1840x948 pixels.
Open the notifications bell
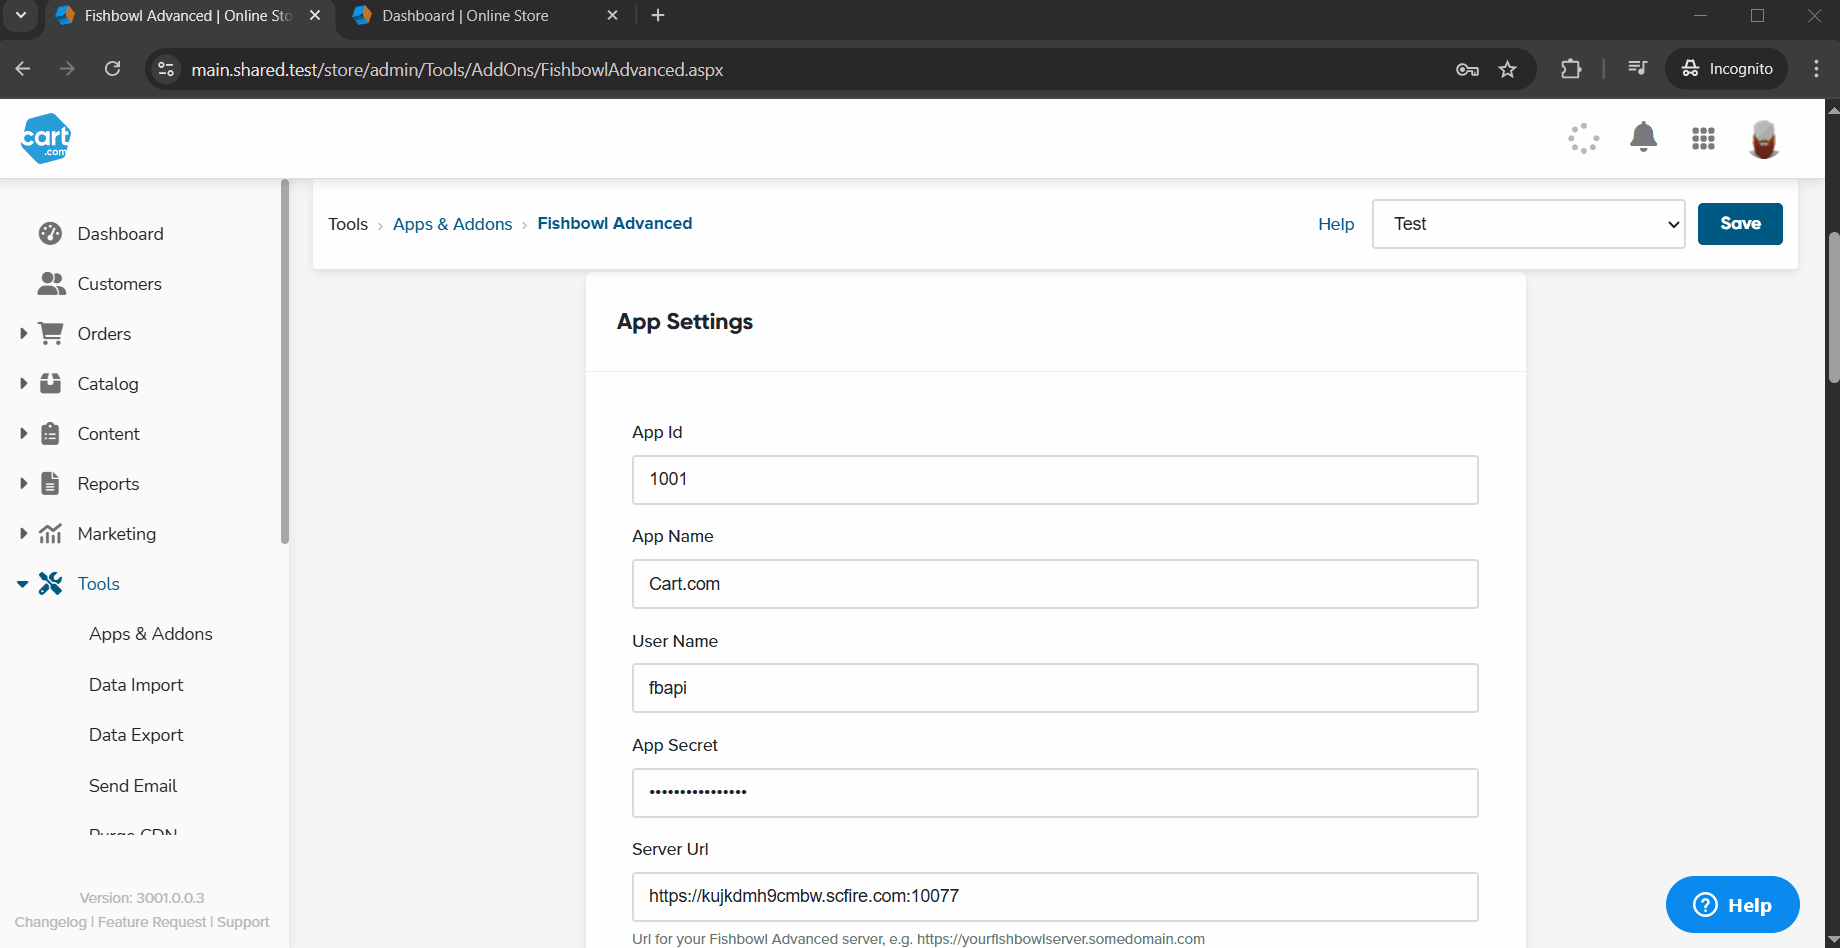point(1643,137)
